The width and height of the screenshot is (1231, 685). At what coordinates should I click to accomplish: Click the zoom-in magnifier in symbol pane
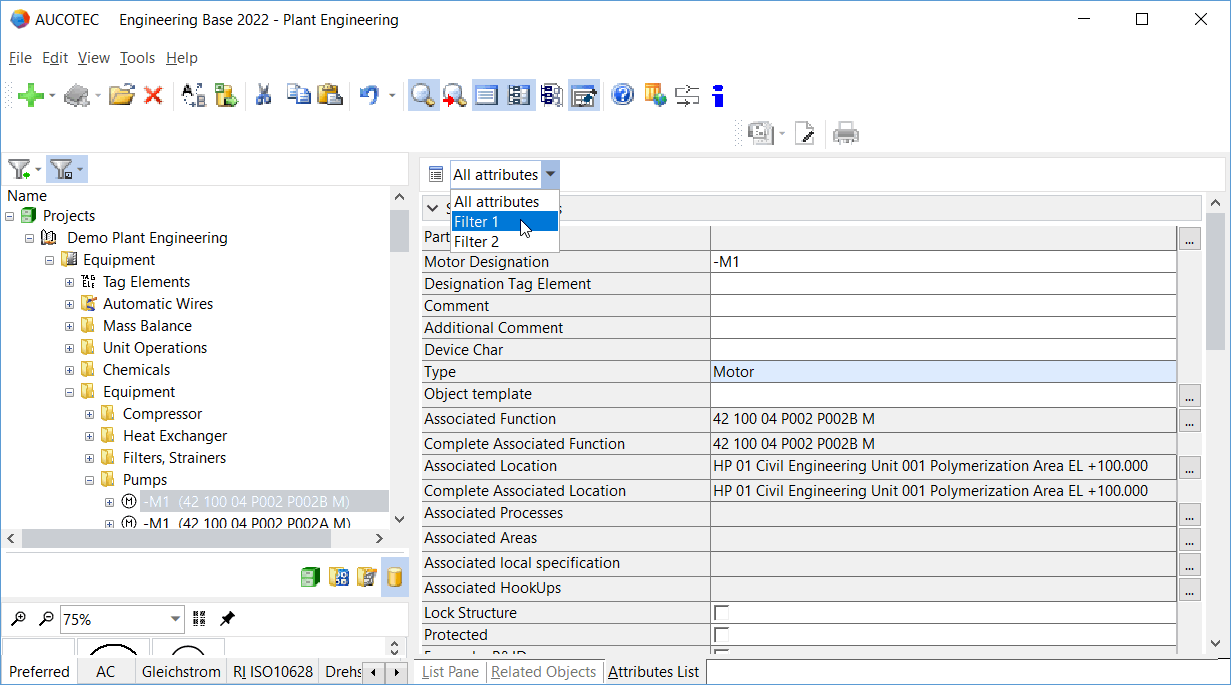coord(19,619)
